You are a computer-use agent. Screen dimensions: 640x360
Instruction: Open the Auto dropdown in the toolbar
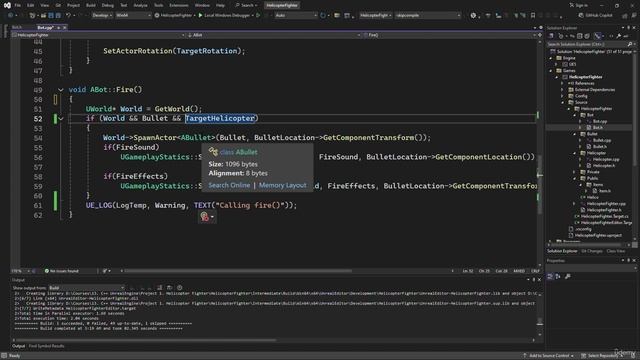[296, 15]
